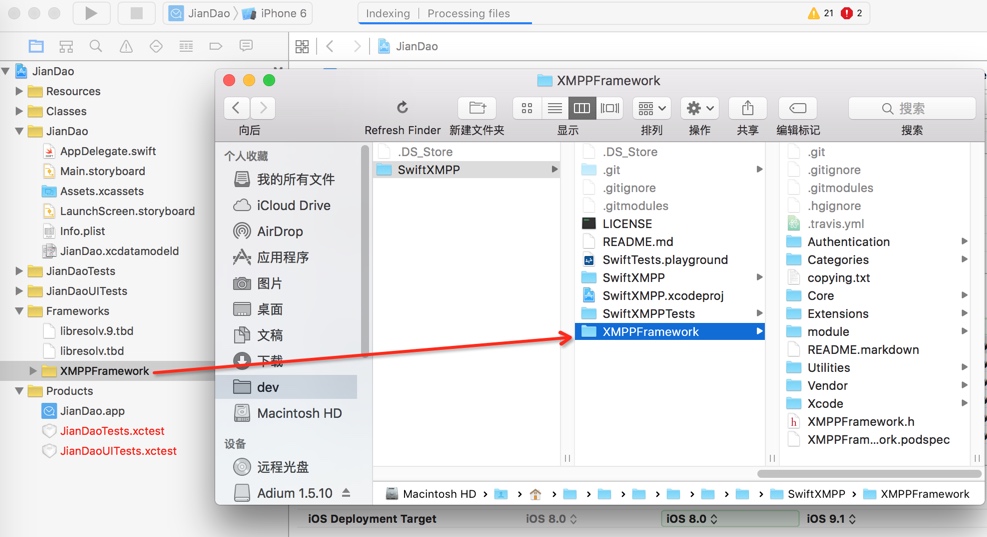Screen dimensions: 987x537
Task: Open the issue navigator warning icon
Action: tap(126, 46)
